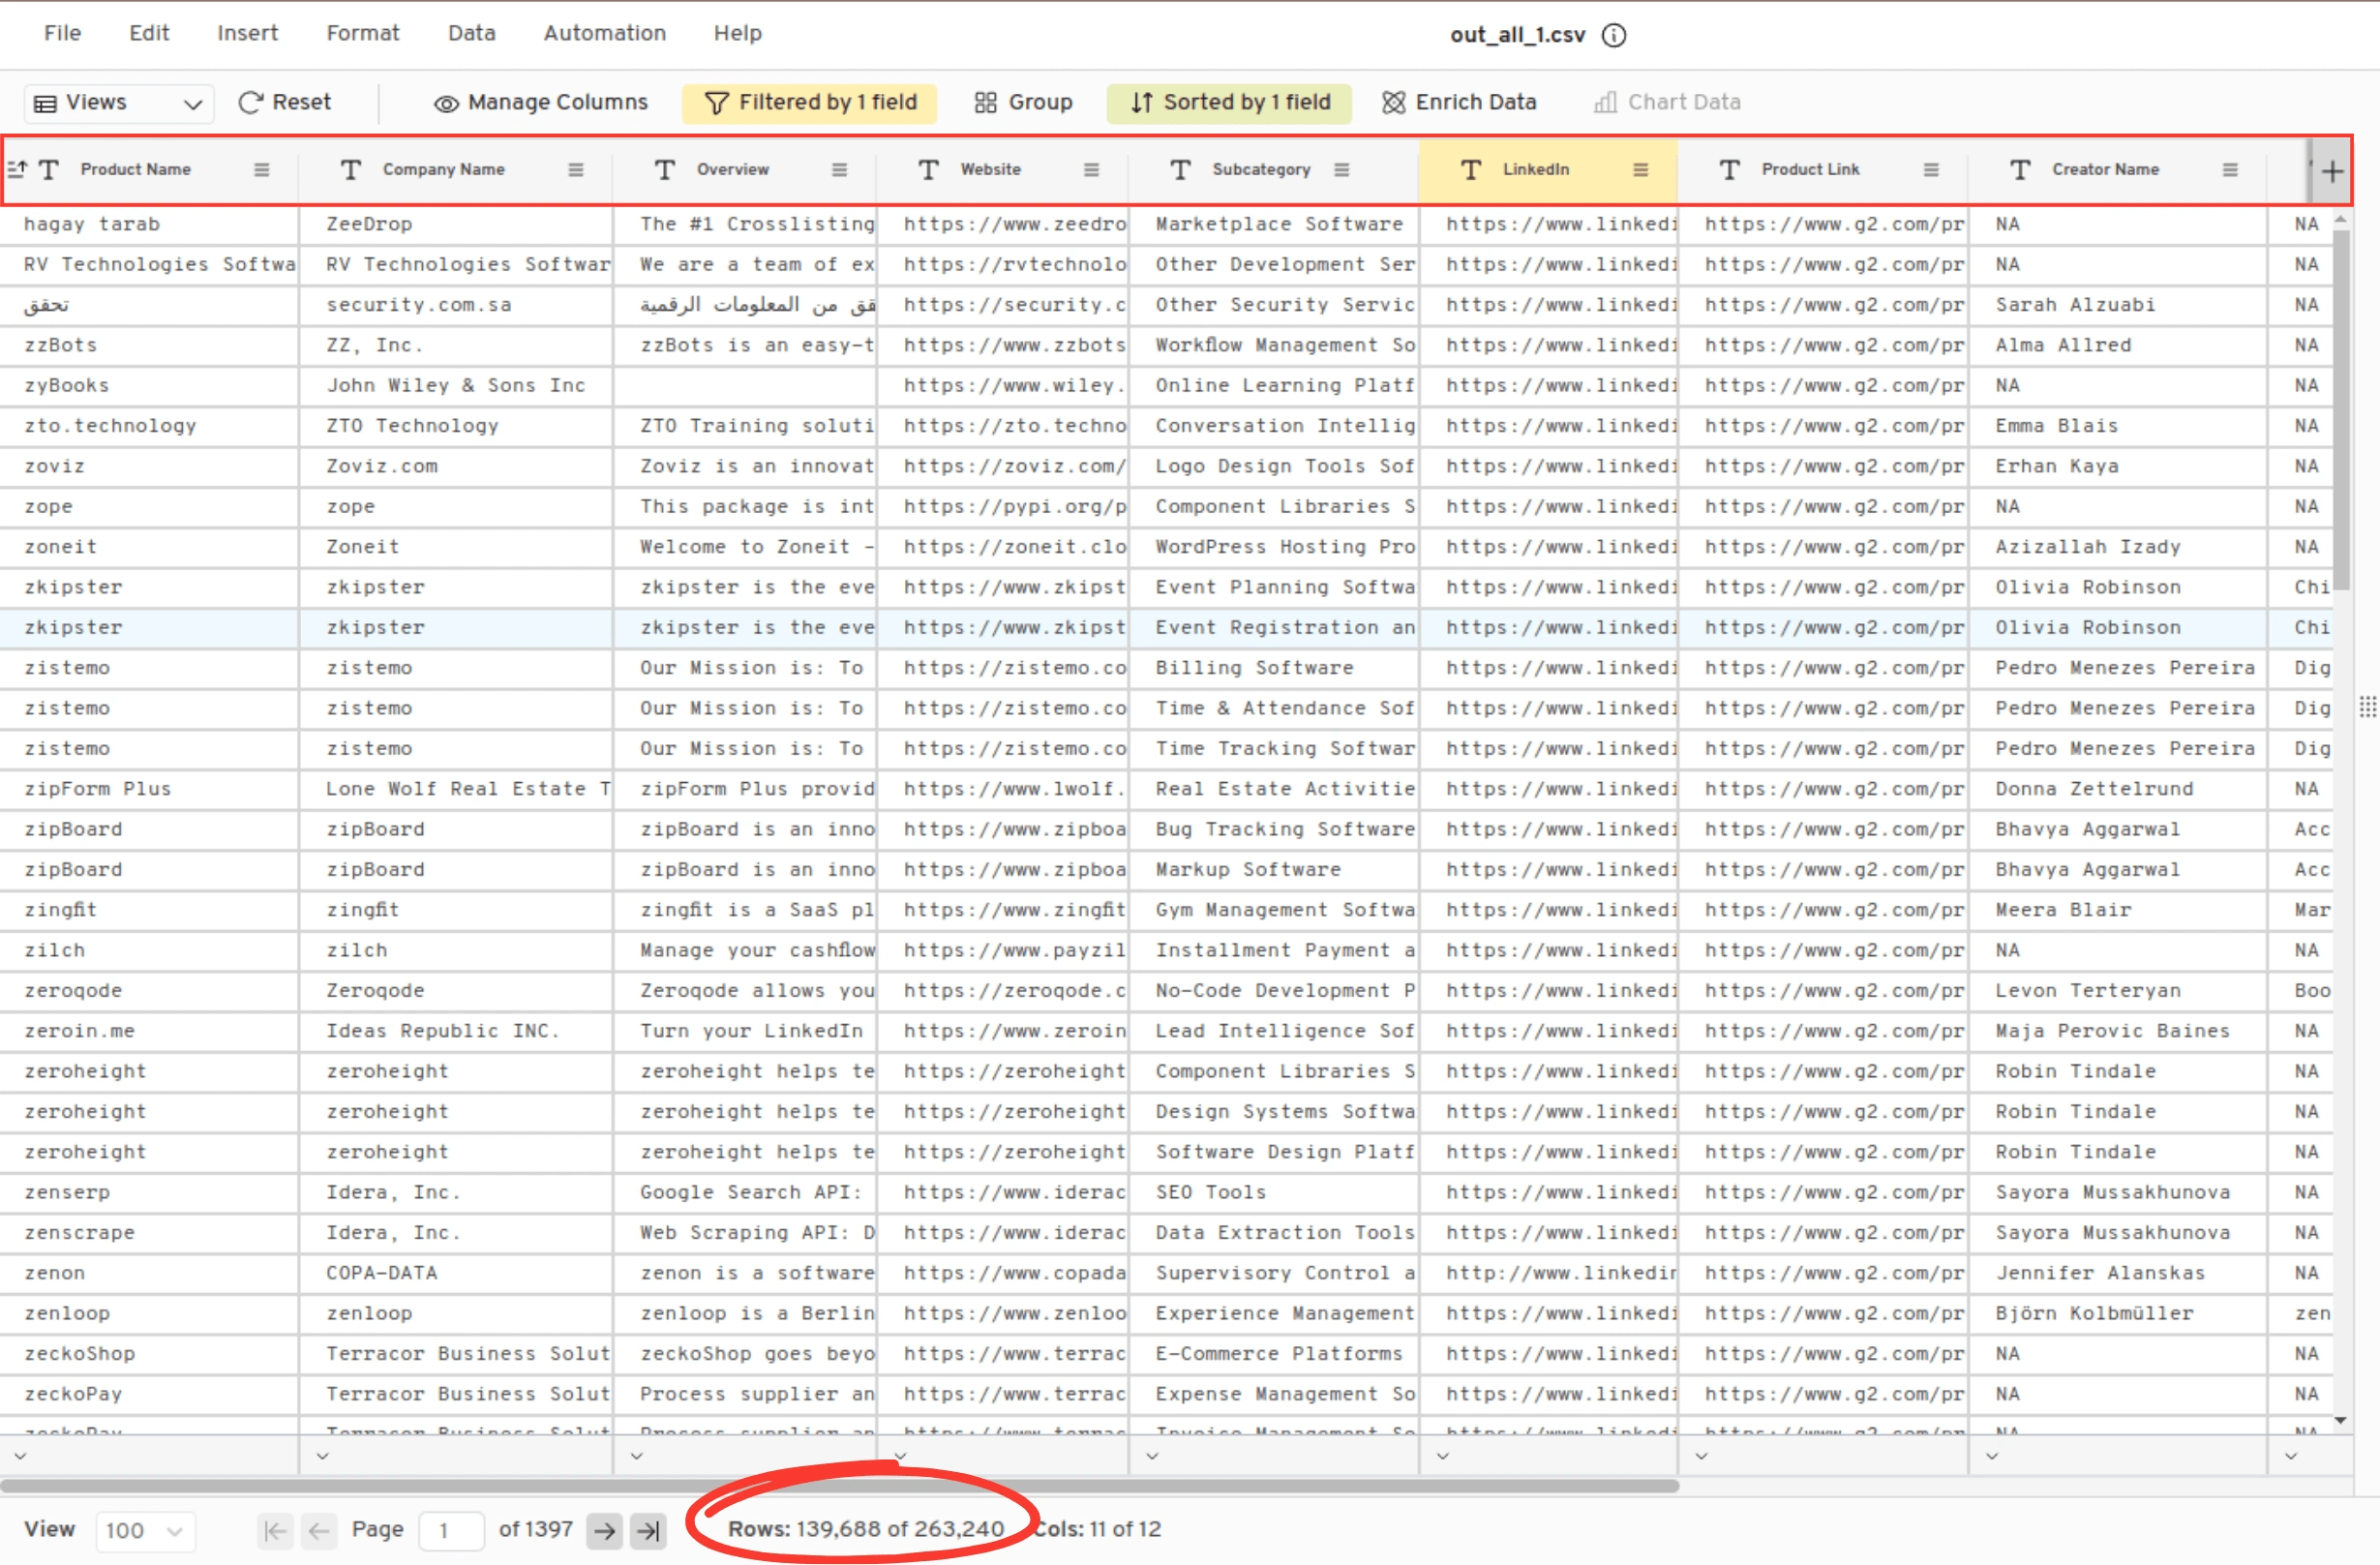Click the Chart Data button

[x=1667, y=102]
